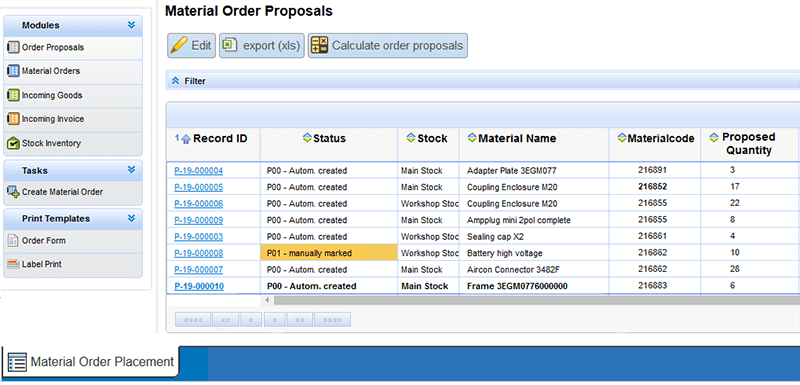This screenshot has width=800, height=385.
Task: Open Material Orders module
Action: (73, 71)
